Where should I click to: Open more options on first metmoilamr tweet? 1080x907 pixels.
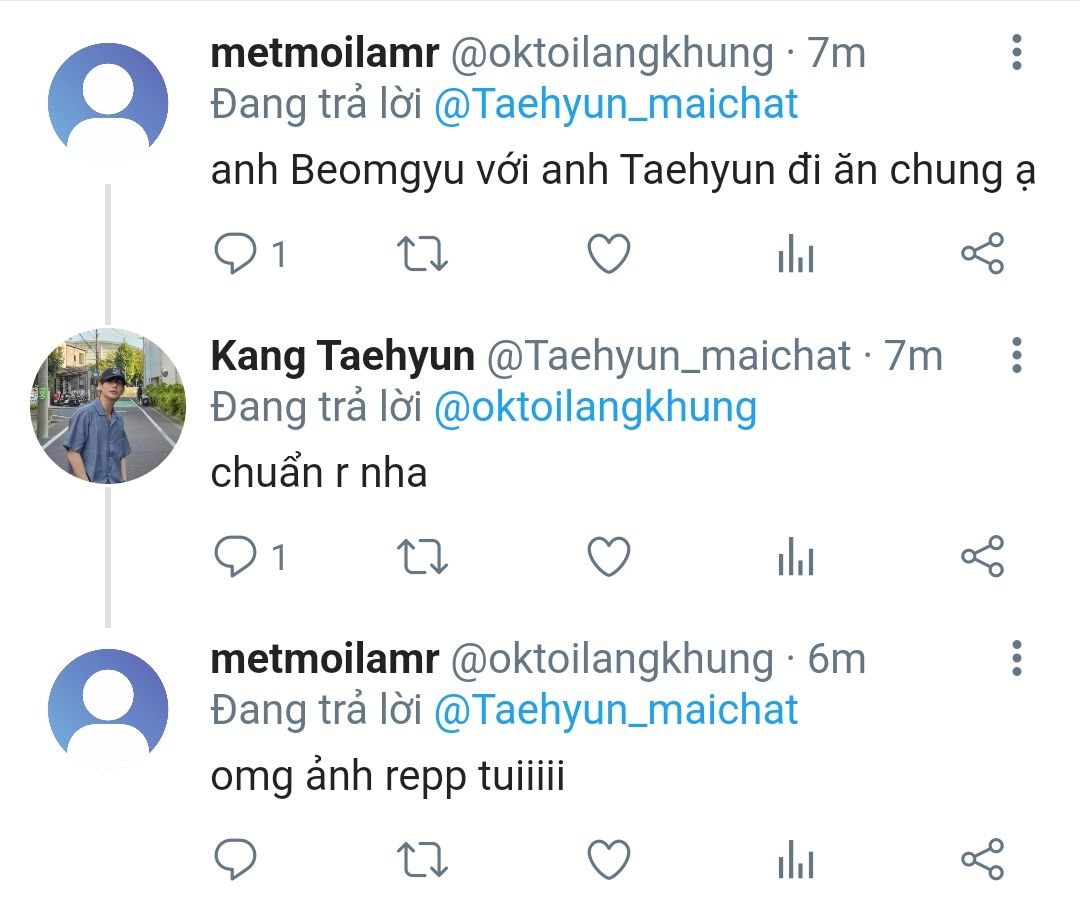(1016, 52)
